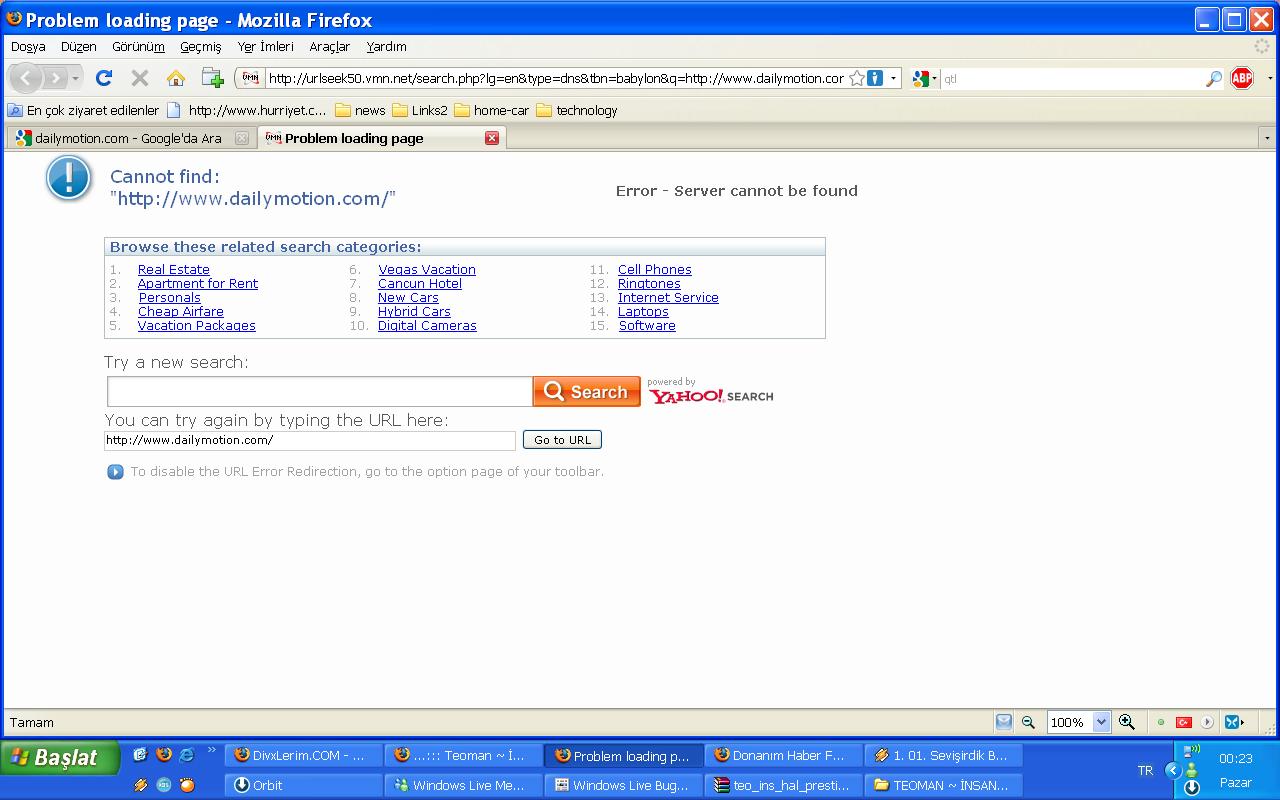This screenshot has width=1280, height=800.
Task: Go forward with the Forward arrow button
Action: coord(54,78)
